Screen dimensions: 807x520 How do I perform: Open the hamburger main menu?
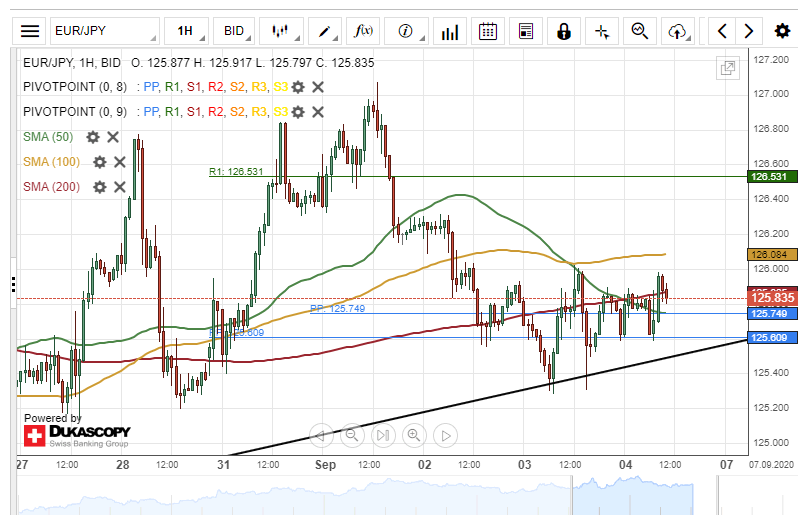tap(31, 31)
